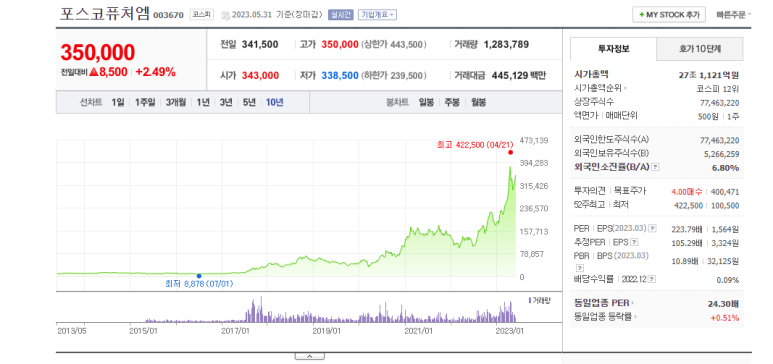Click help icon next to 외국인소진율(B/A)
The image size is (773, 364).
(655, 167)
